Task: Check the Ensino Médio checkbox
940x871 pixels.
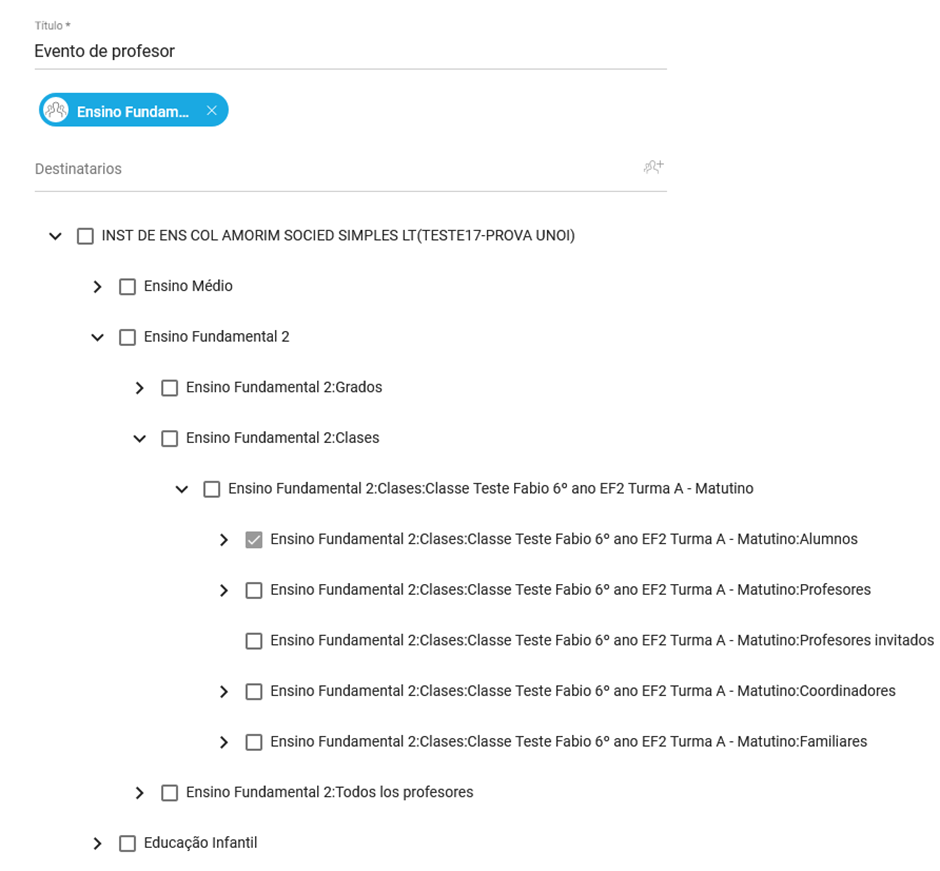Action: (x=127, y=287)
